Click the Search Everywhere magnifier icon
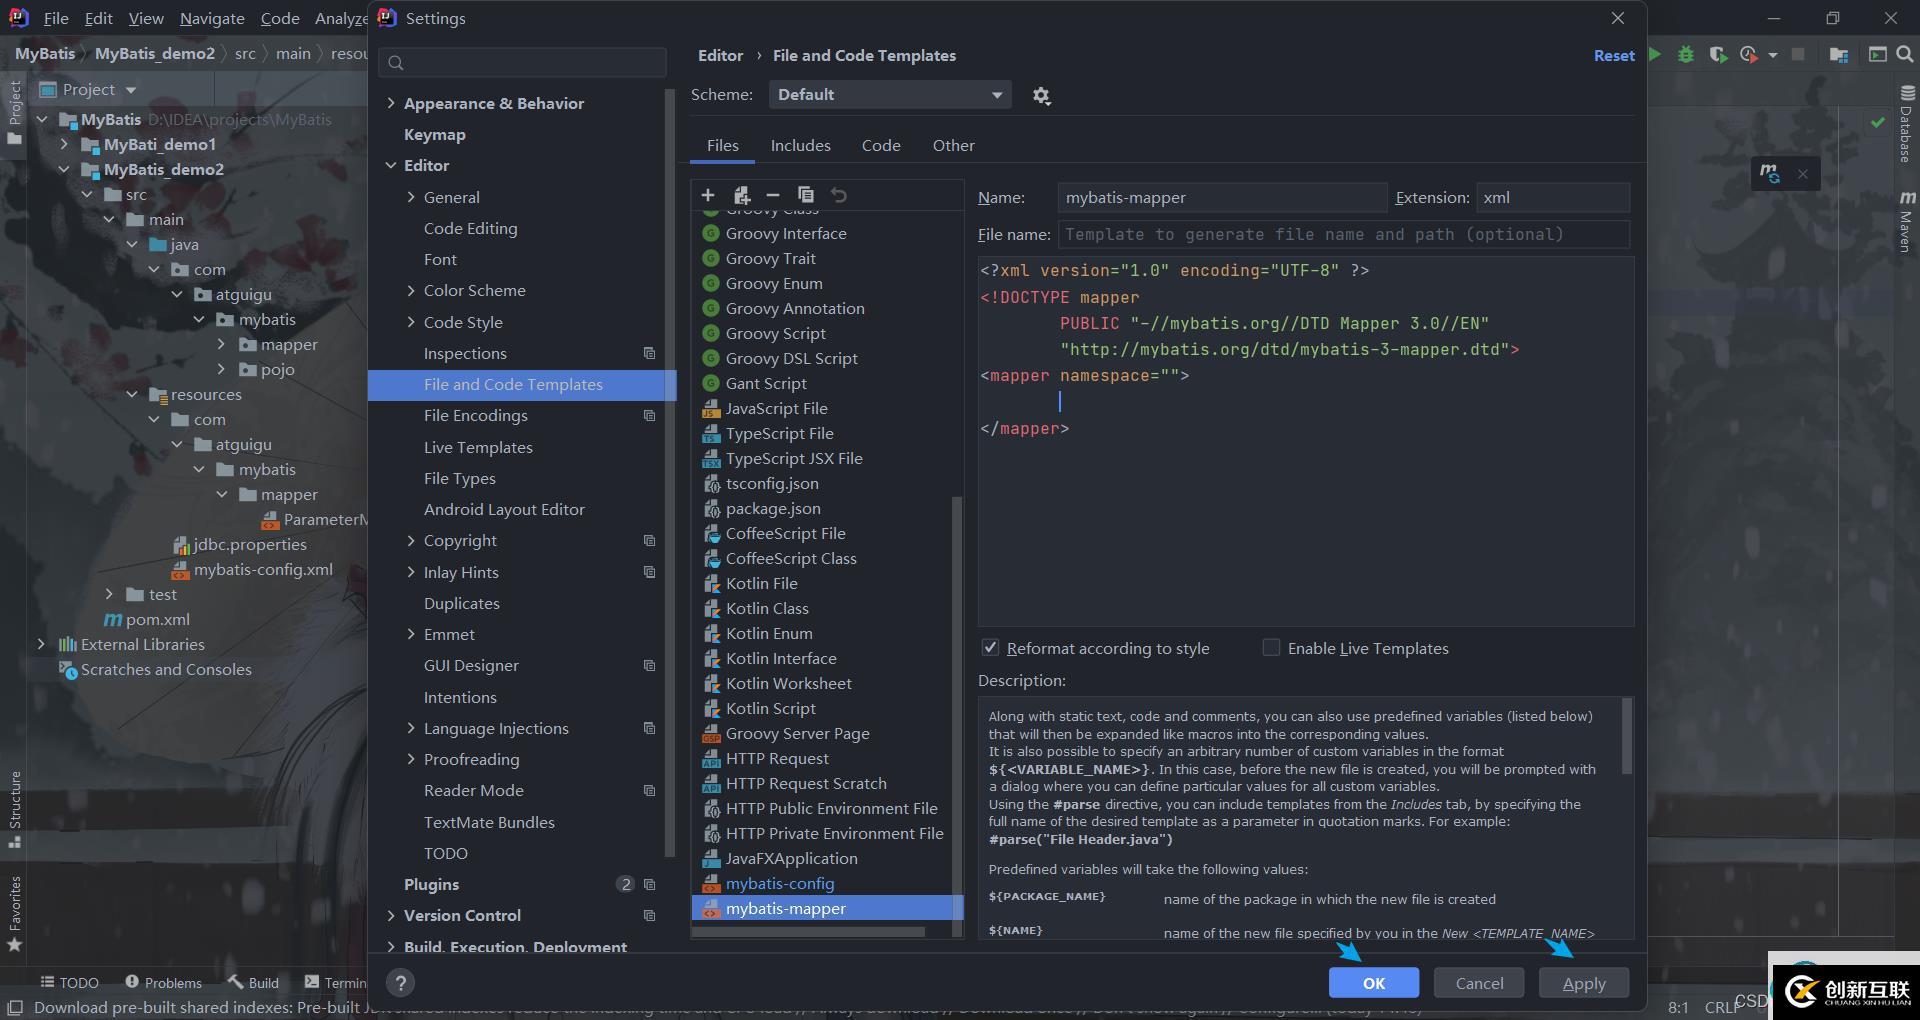1920x1020 pixels. coord(1905,54)
